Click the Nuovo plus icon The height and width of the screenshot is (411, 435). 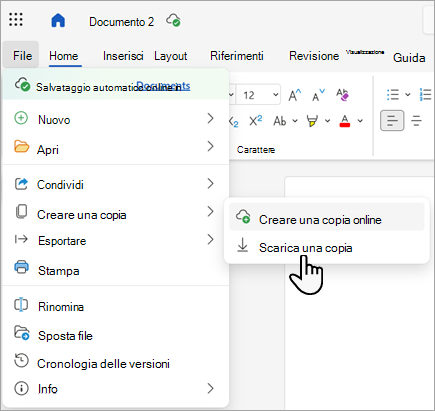point(21,118)
